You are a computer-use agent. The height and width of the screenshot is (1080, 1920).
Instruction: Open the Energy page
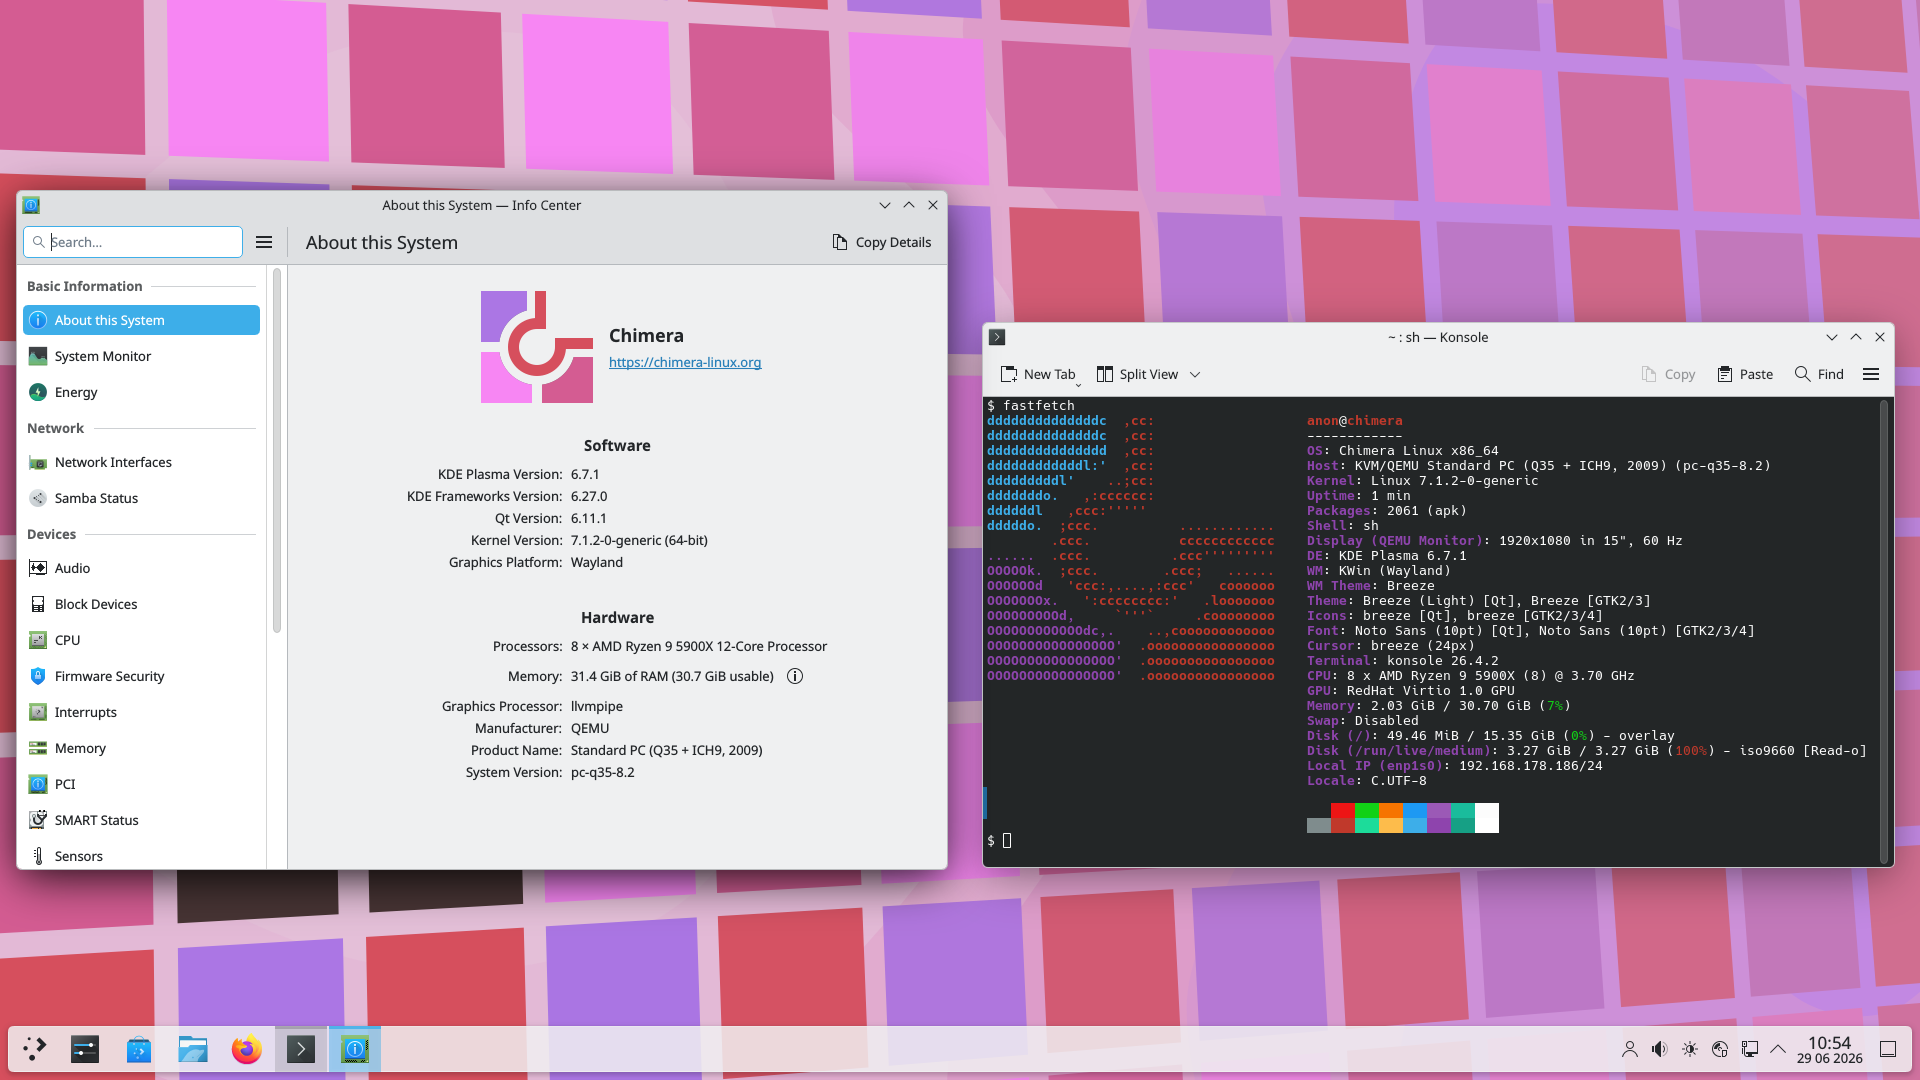tap(141, 392)
